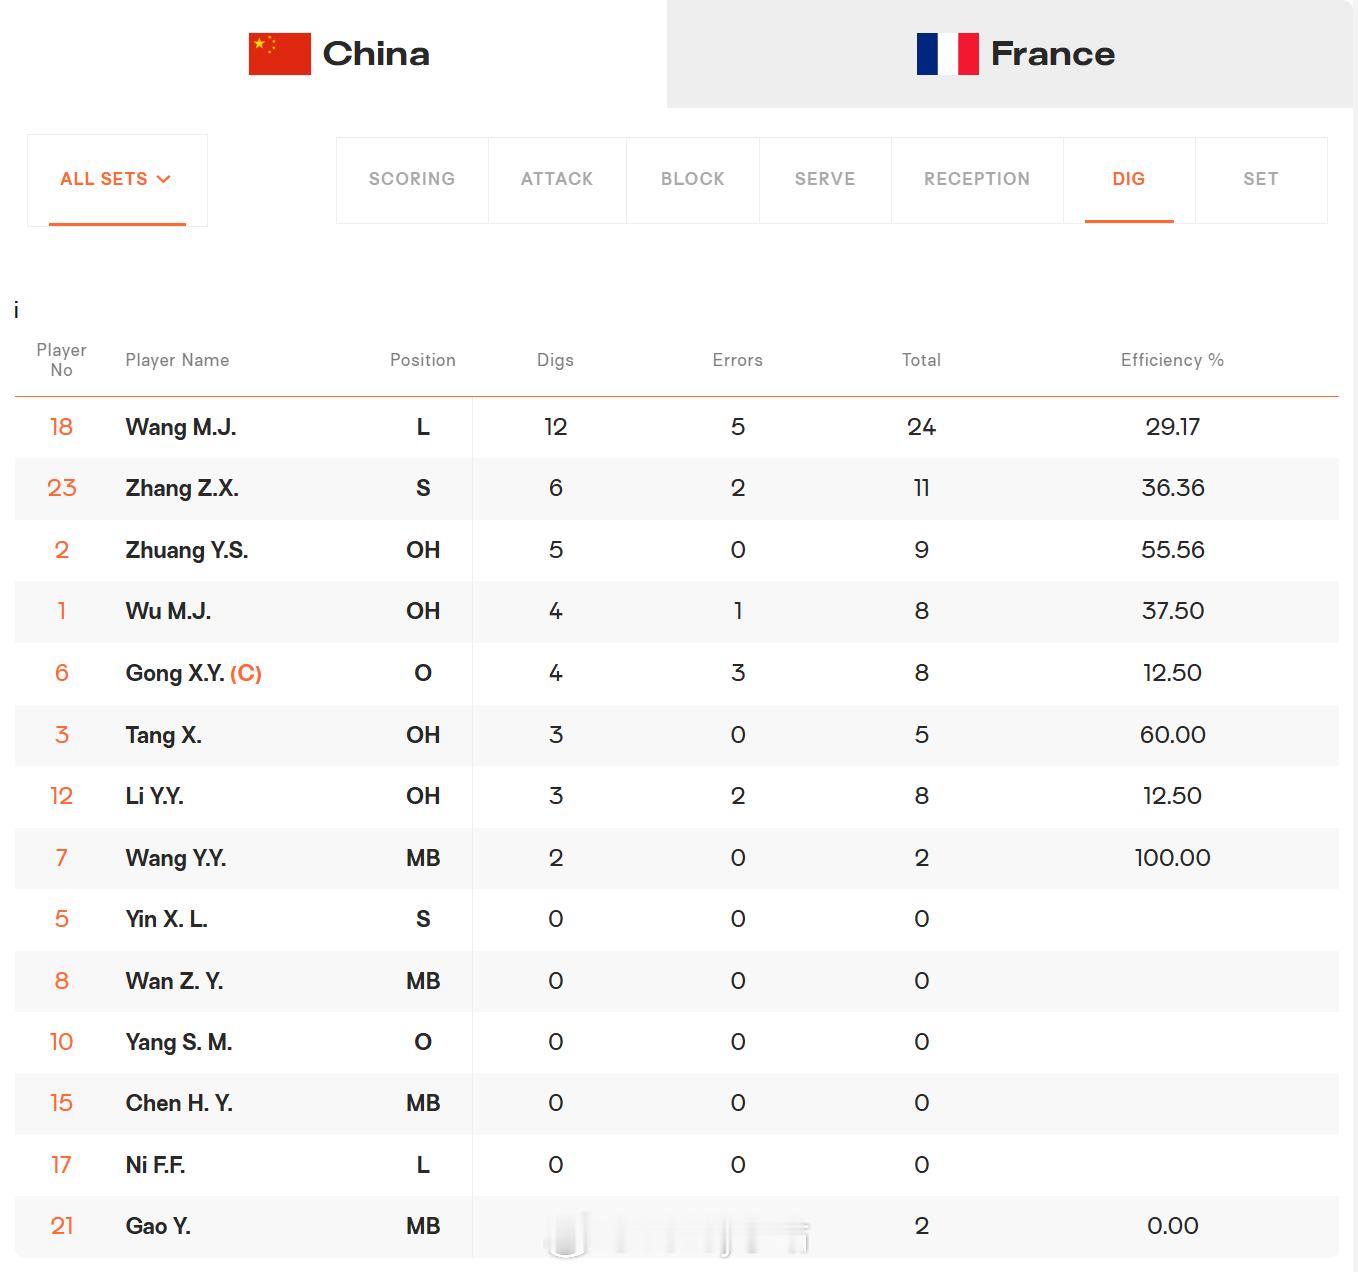Open player Gong X.Y. captain row
This screenshot has width=1358, height=1272.
click(676, 673)
